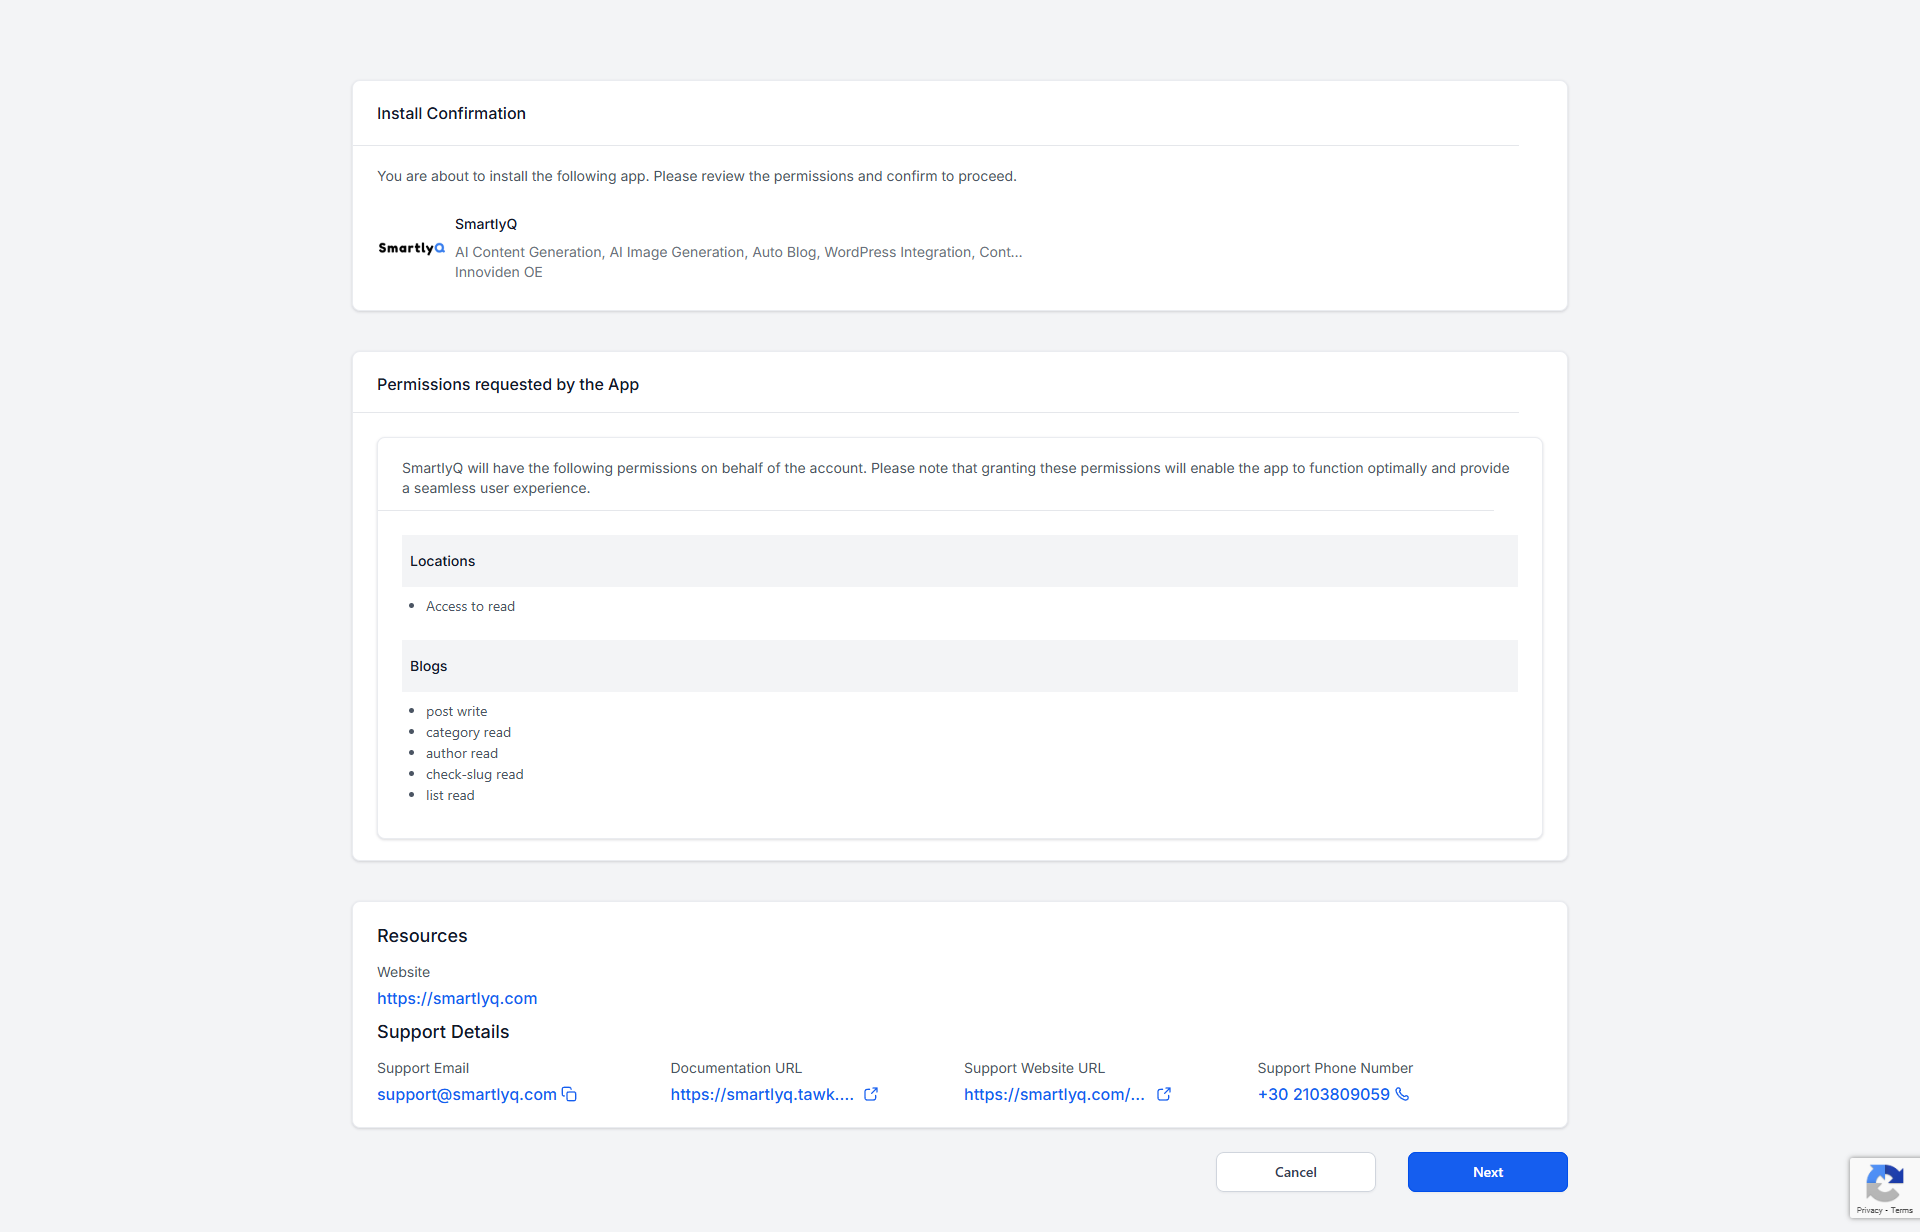Click the Support Website URL label
Viewport: 1920px width, 1232px height.
tap(1034, 1068)
